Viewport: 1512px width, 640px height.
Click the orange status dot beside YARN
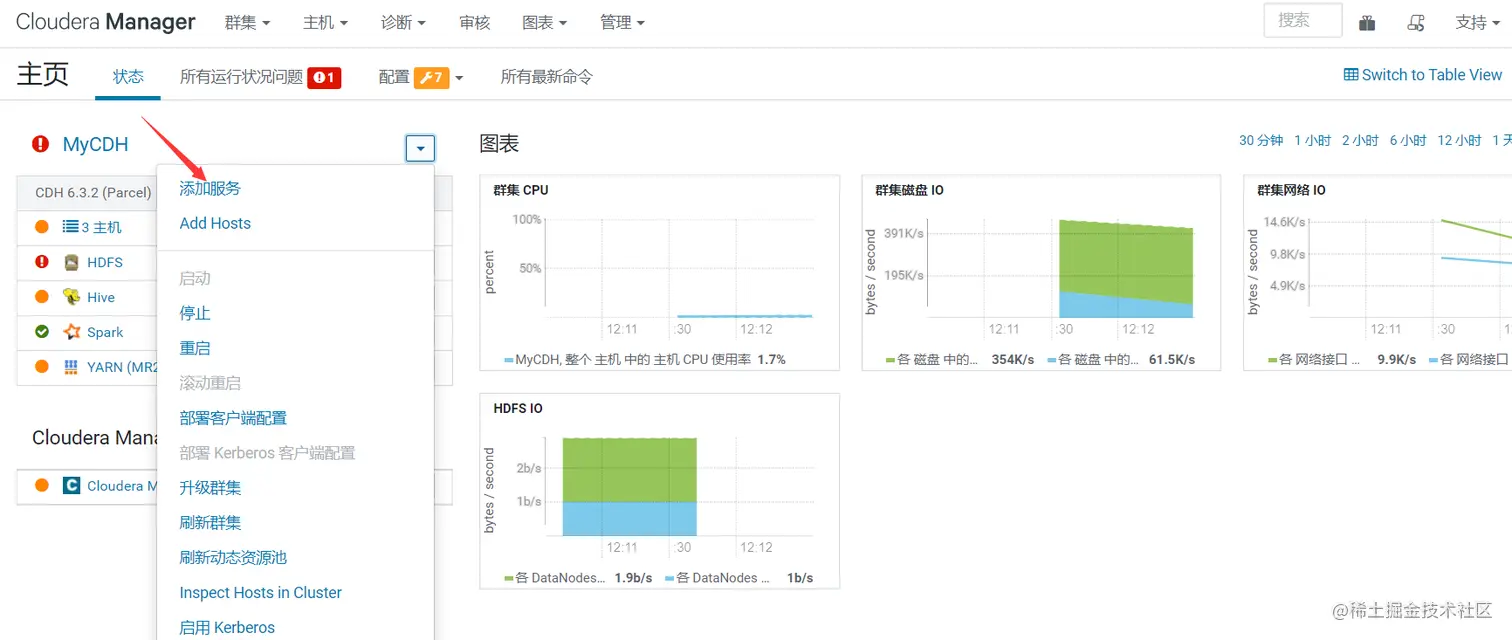click(42, 367)
